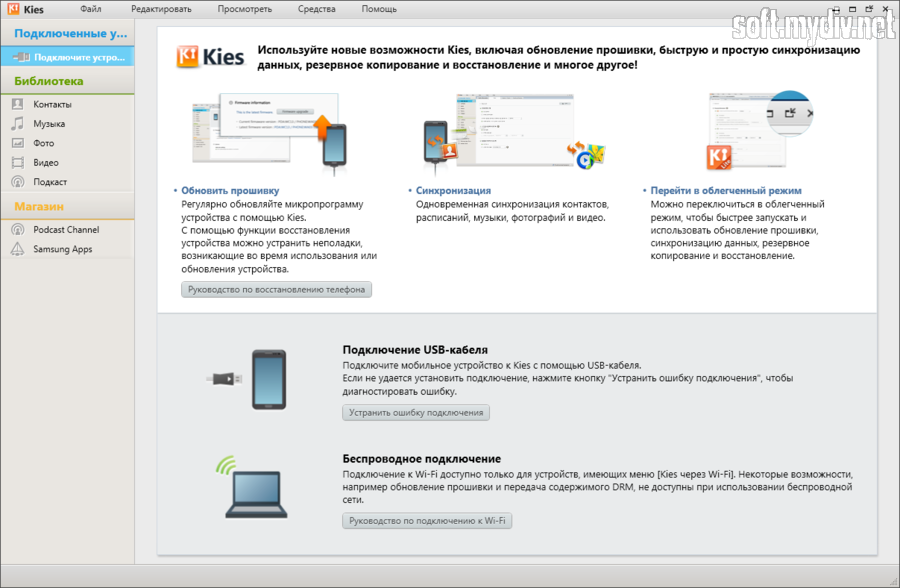Click Руководство по восстановлению телефона button
Screen dimensions: 900x588
277,289
